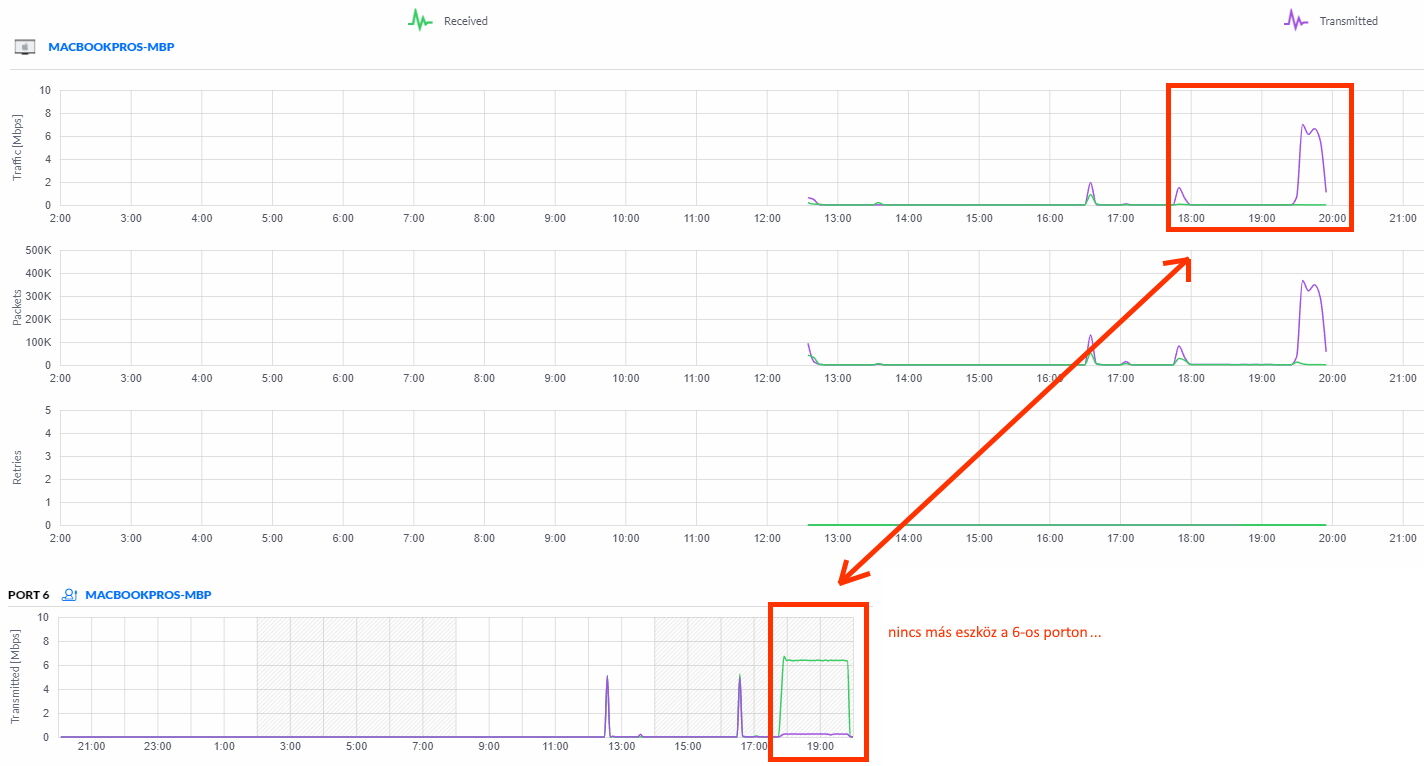Toggle the Transmitted series via its legend label

pyautogui.click(x=1348, y=21)
